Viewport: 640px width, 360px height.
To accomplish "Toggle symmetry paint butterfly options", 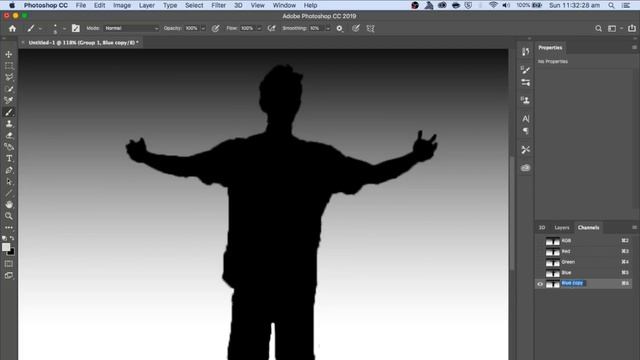I will [370, 28].
